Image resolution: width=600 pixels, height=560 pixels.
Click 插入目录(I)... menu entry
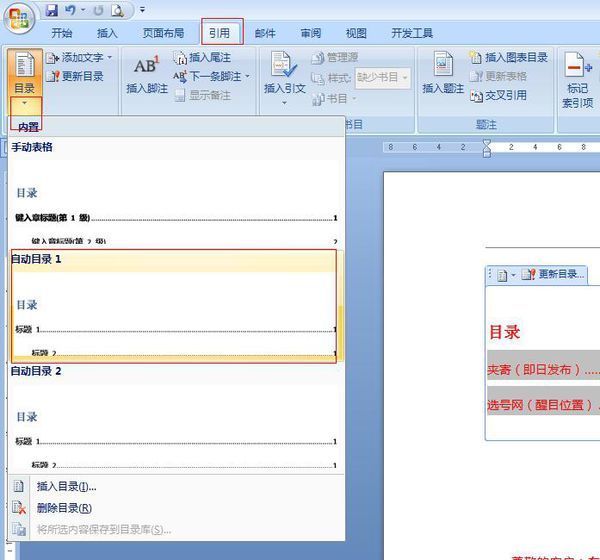point(67,487)
